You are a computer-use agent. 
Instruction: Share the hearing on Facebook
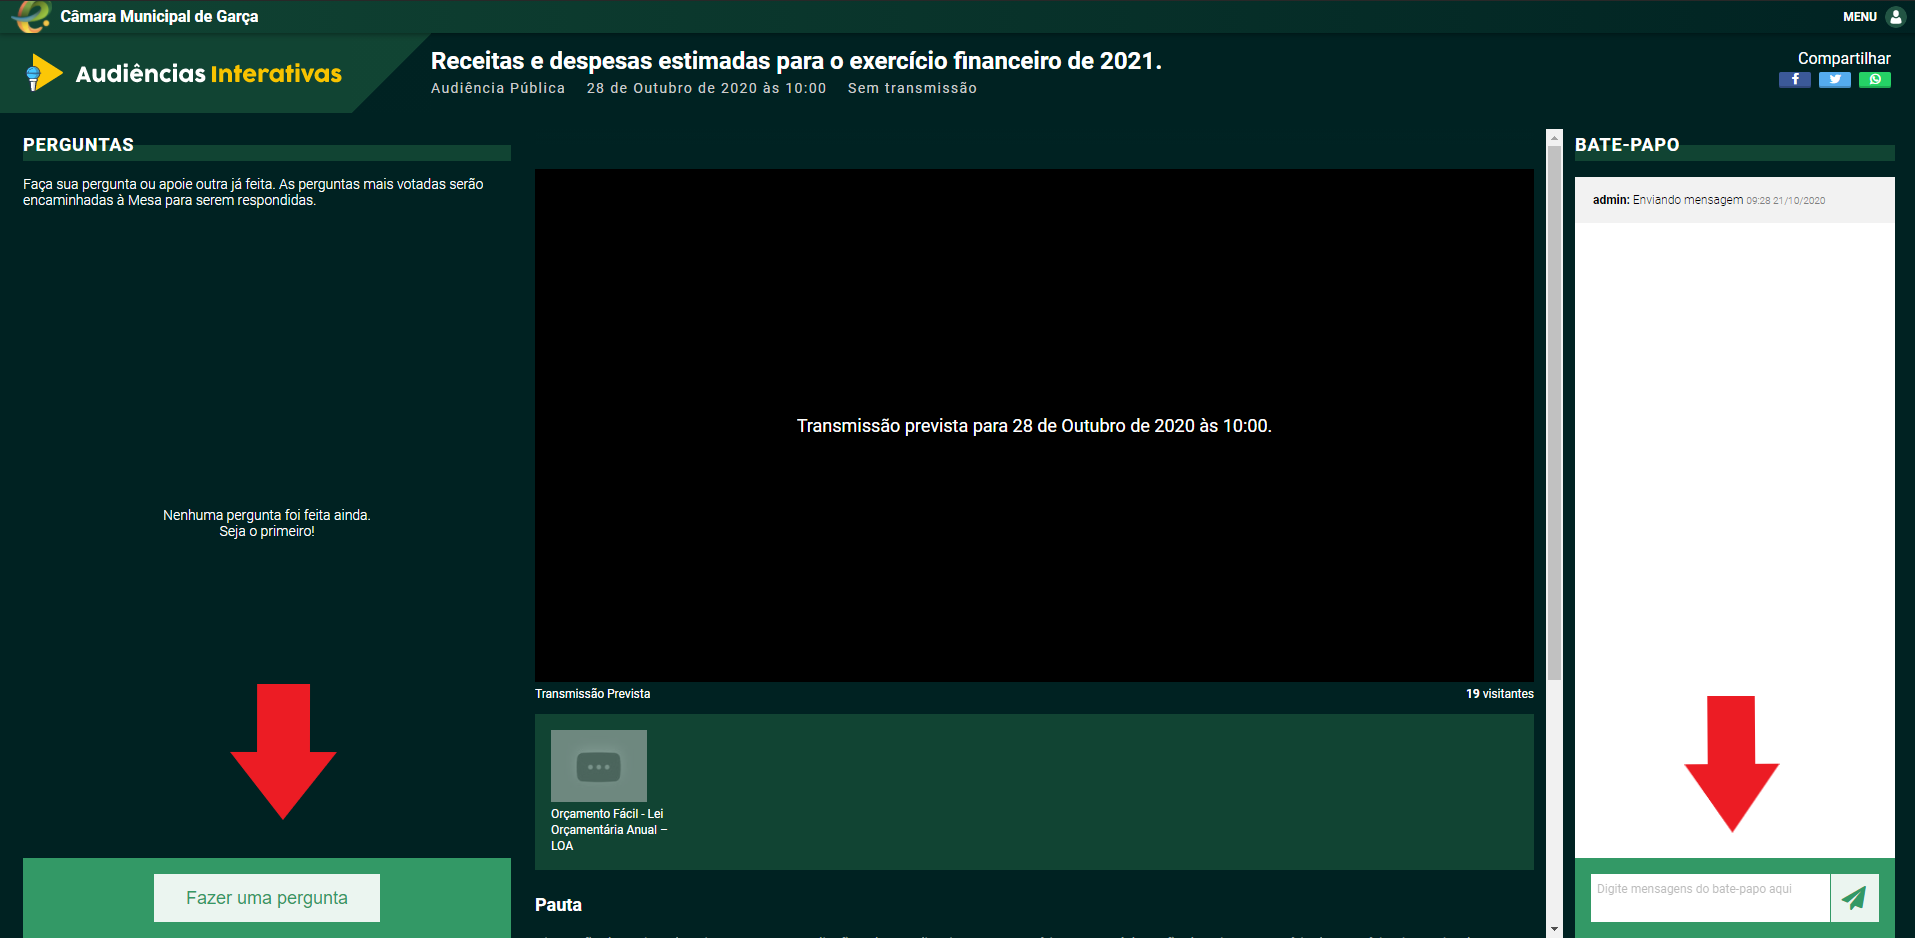click(1794, 80)
